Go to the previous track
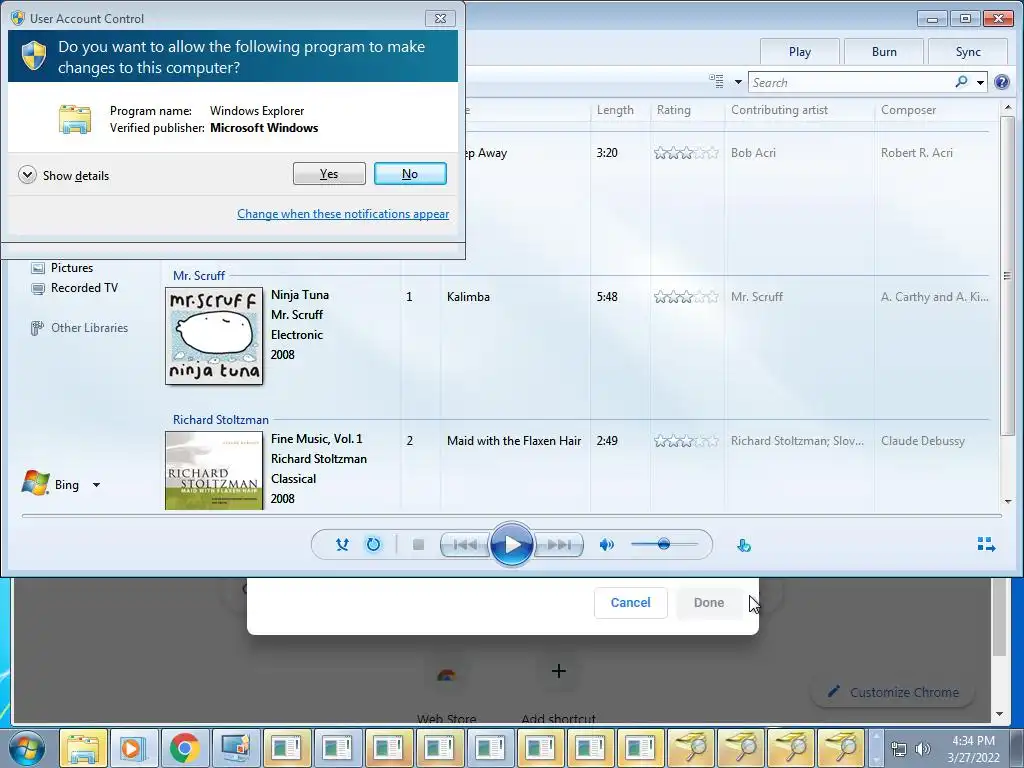Image resolution: width=1024 pixels, height=768 pixels. pyautogui.click(x=465, y=544)
